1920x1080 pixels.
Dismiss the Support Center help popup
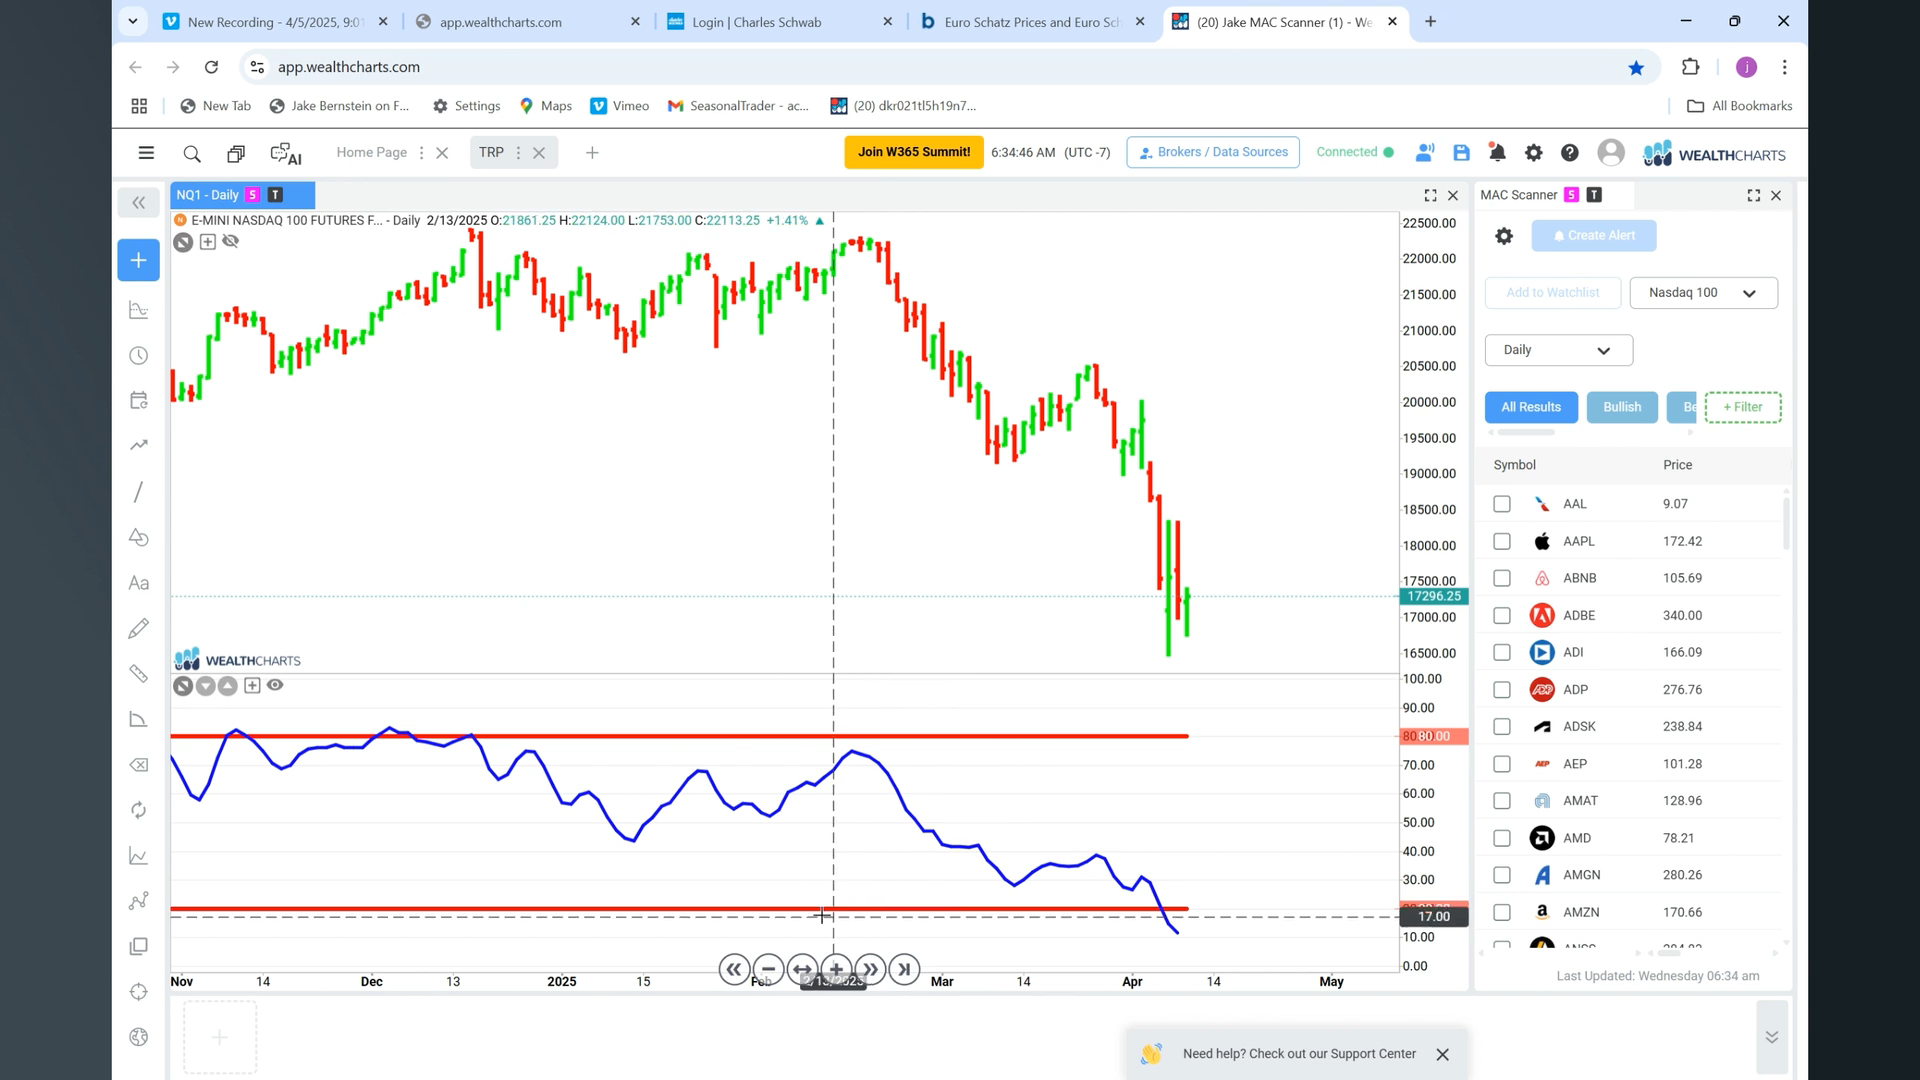pos(1442,1055)
